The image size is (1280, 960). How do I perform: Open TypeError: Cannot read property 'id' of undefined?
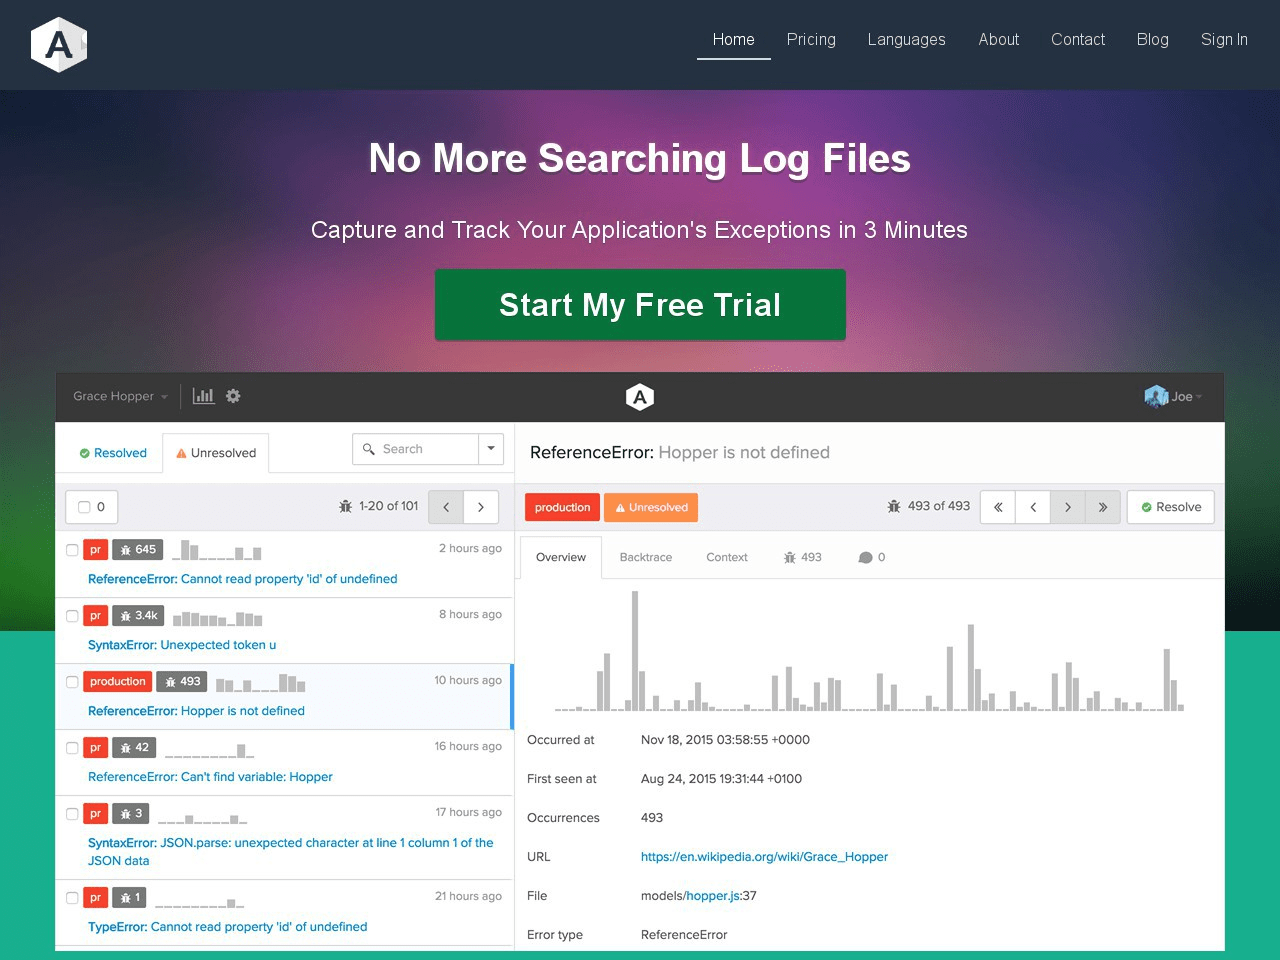pyautogui.click(x=228, y=927)
